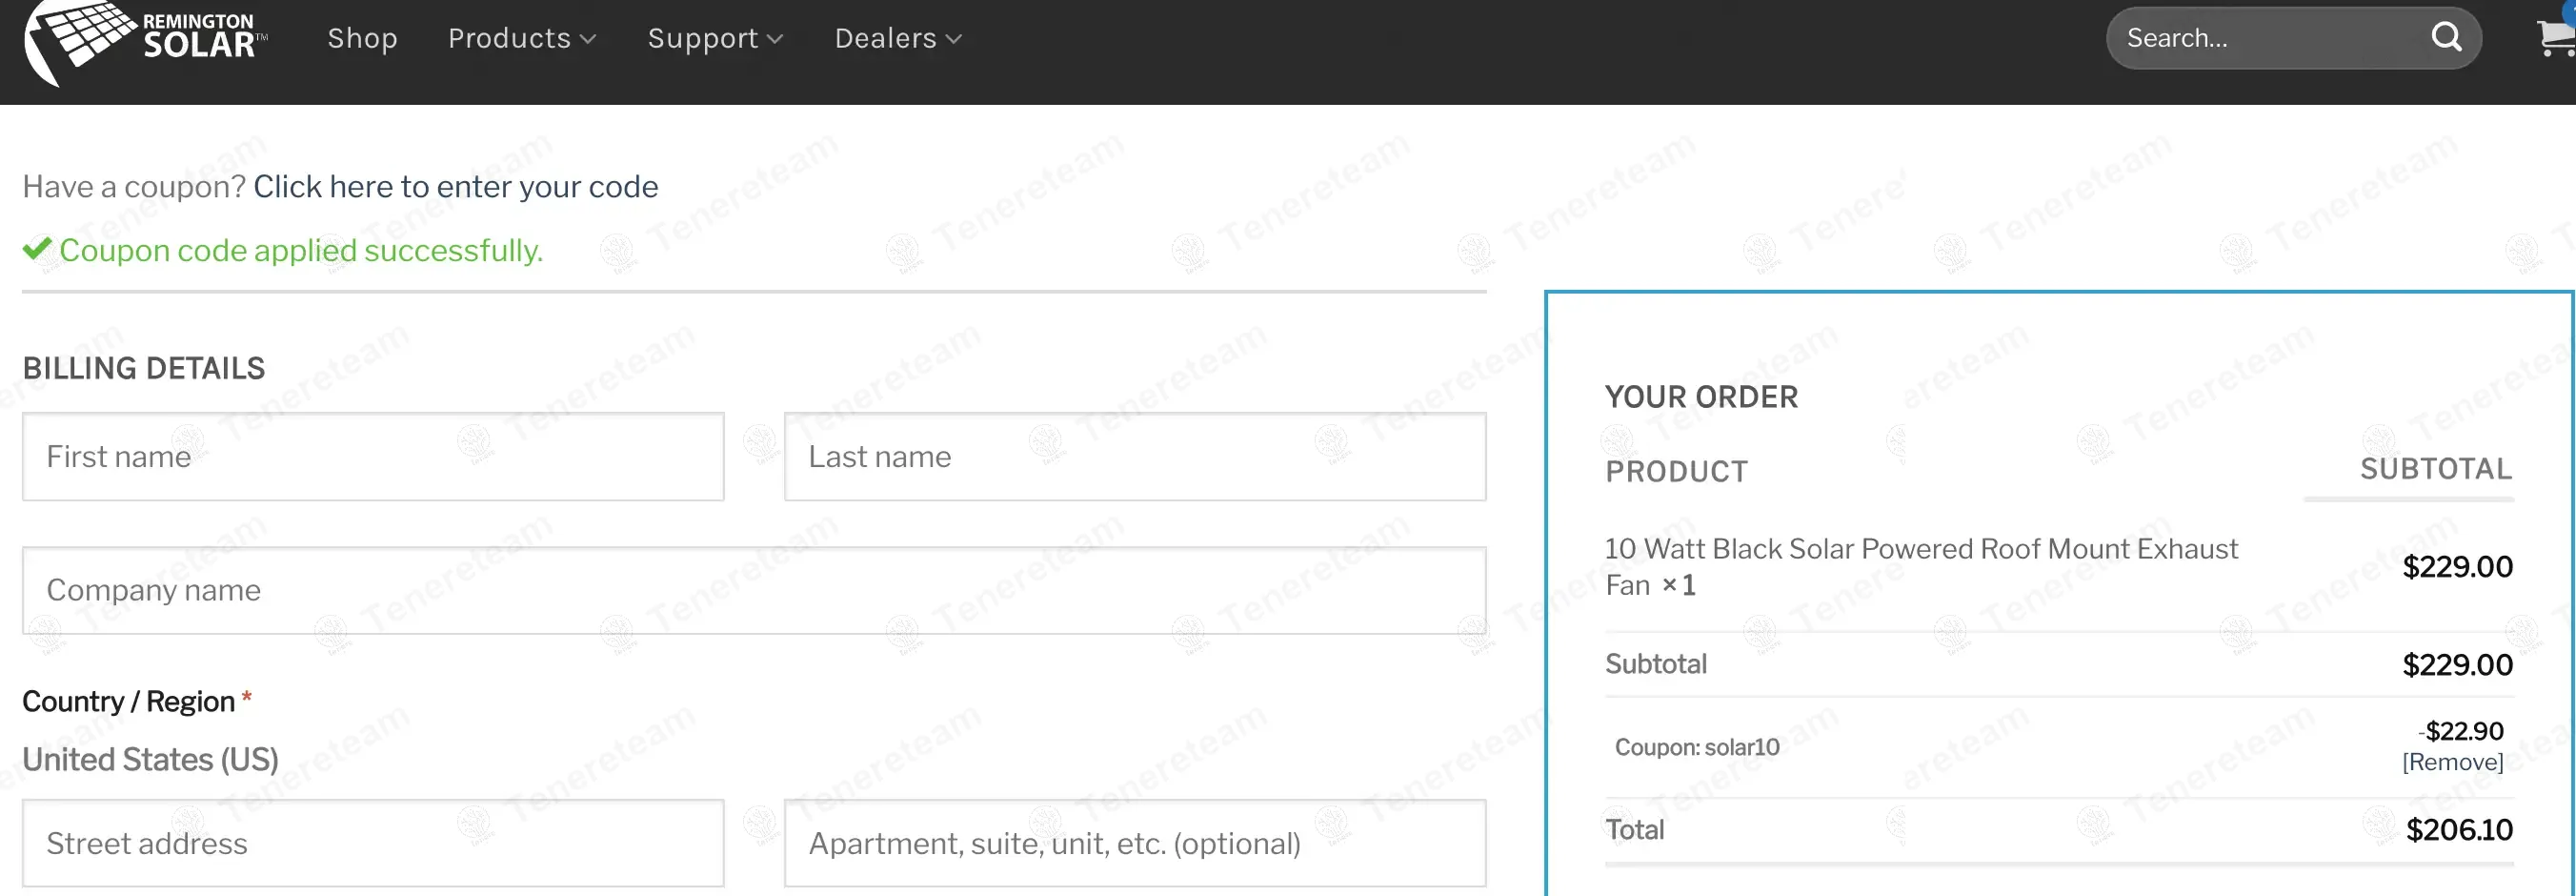Remove the solar10 coupon
Image resolution: width=2576 pixels, height=896 pixels.
pos(2452,762)
